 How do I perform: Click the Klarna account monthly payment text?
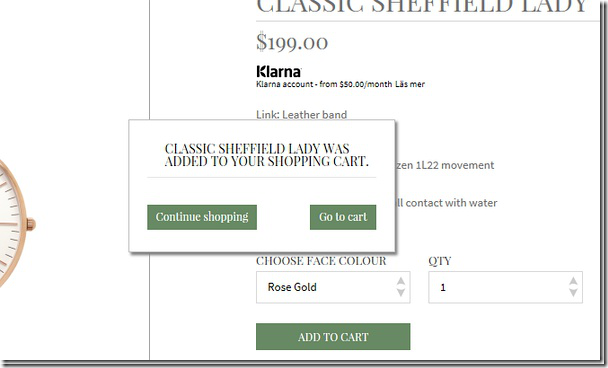pos(324,84)
